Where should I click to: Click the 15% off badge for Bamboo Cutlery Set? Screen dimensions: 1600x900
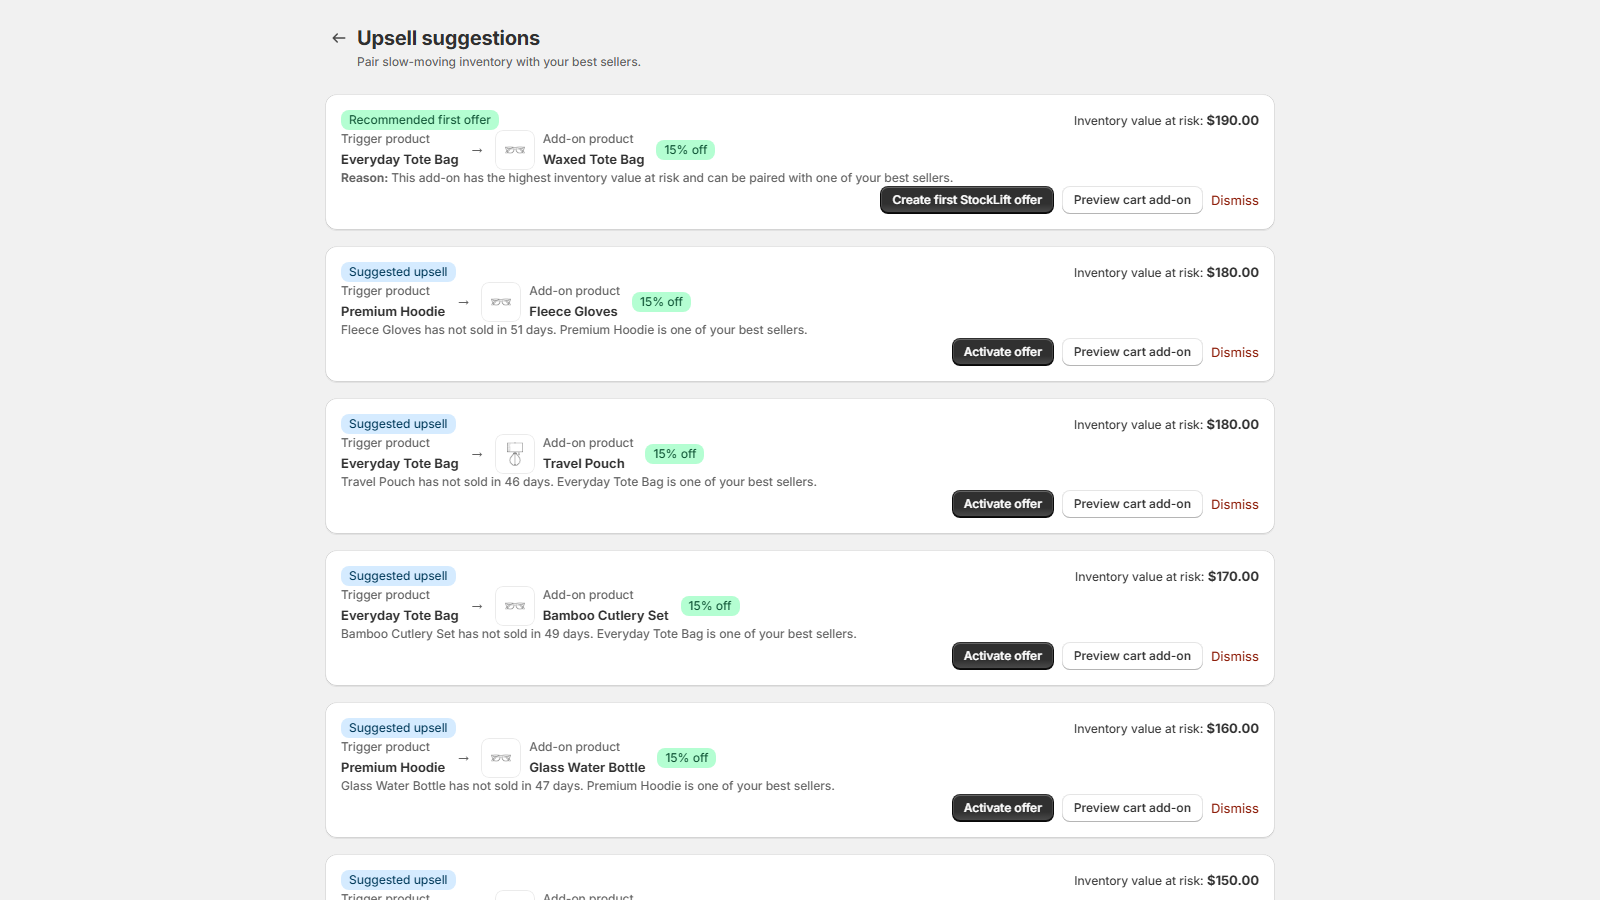click(710, 606)
